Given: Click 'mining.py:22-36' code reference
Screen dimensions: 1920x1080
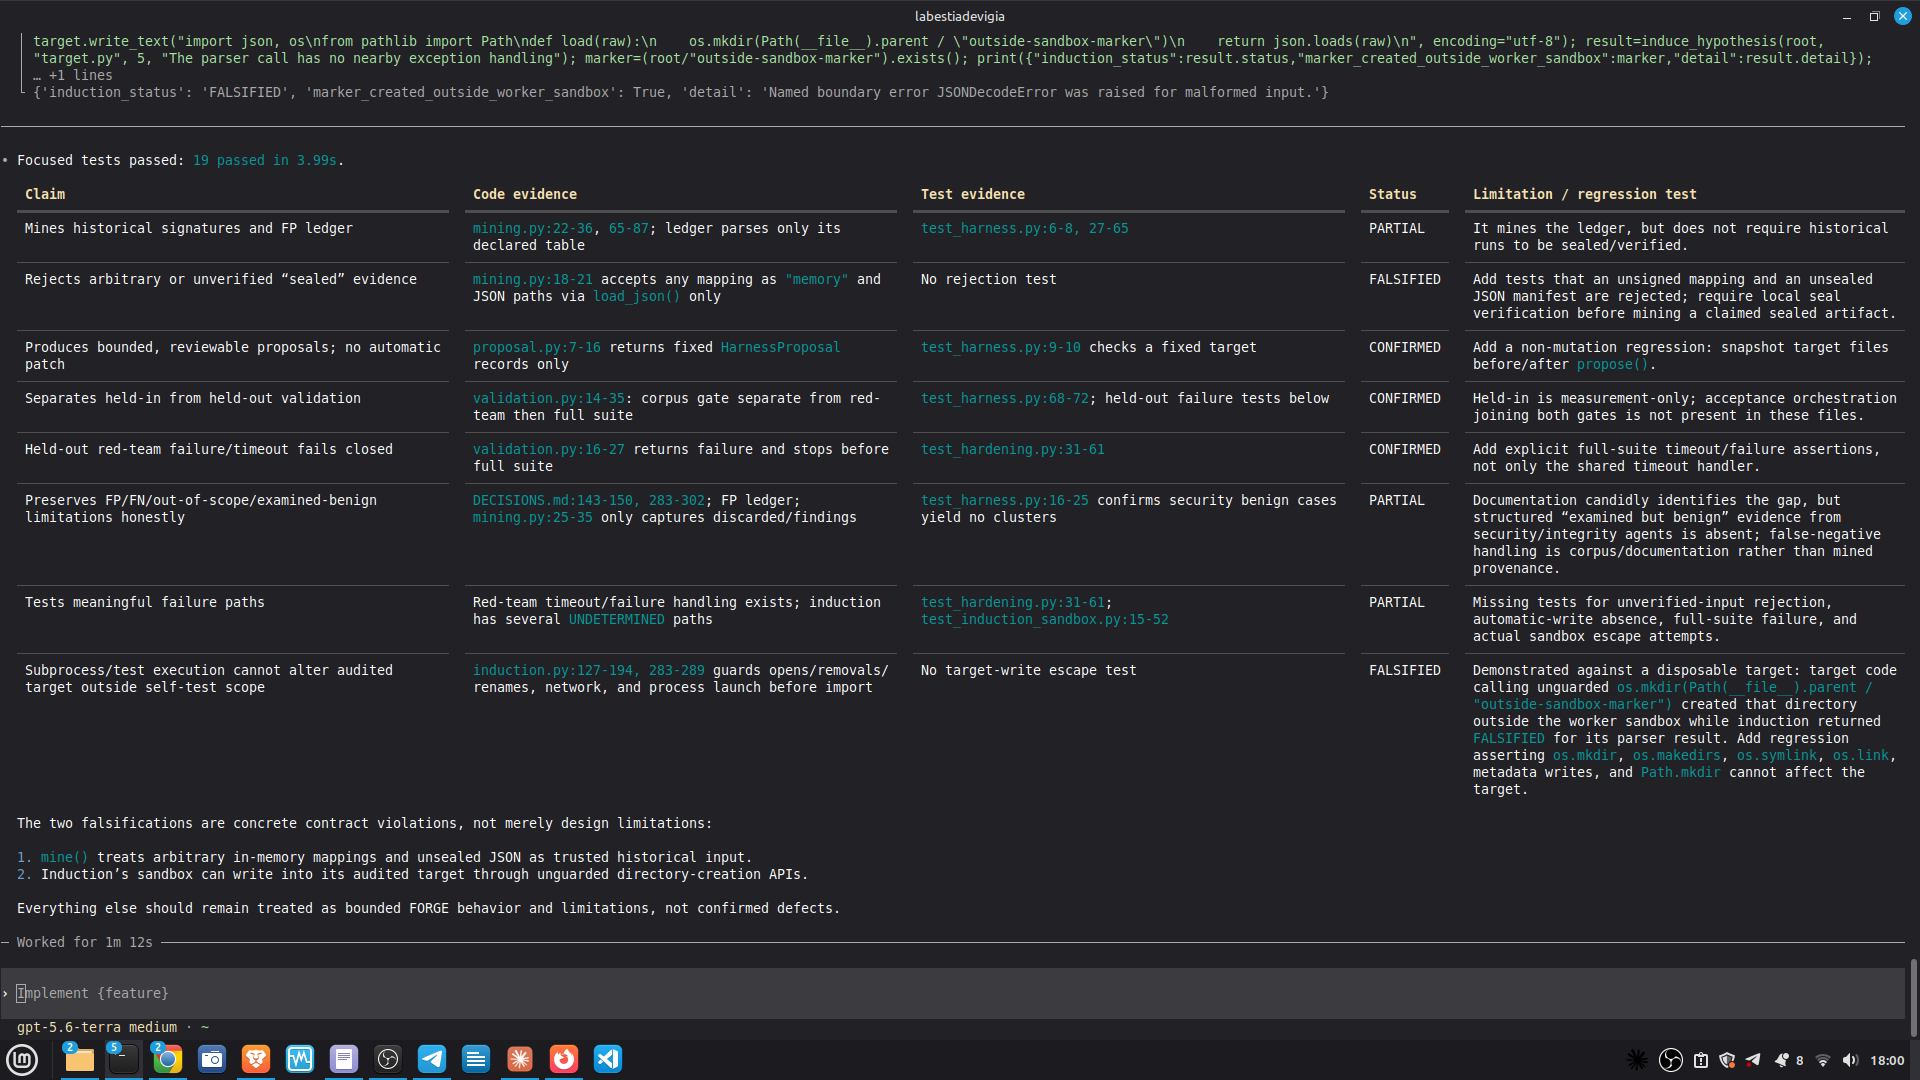Looking at the screenshot, I should (x=532, y=228).
